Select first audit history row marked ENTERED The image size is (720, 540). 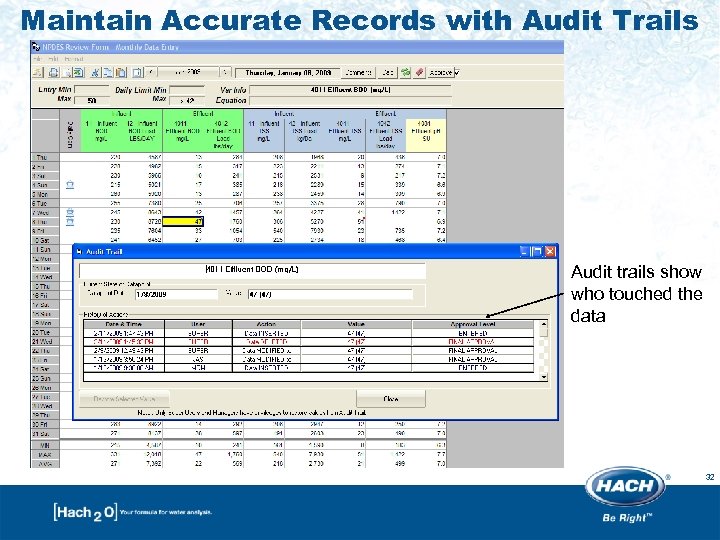(x=309, y=333)
